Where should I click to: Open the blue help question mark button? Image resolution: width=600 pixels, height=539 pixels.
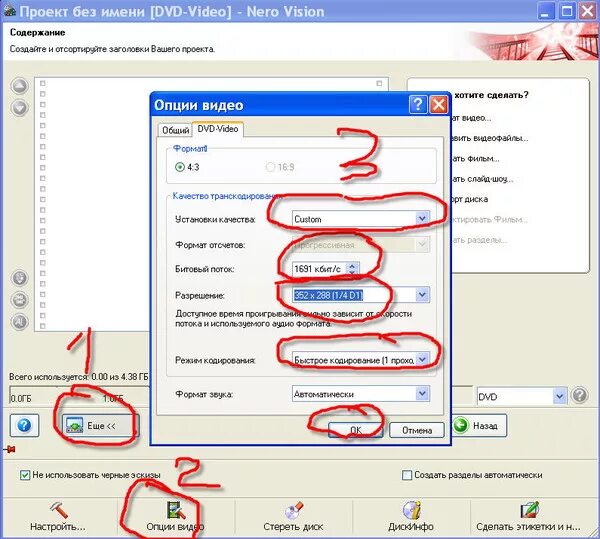click(x=24, y=425)
